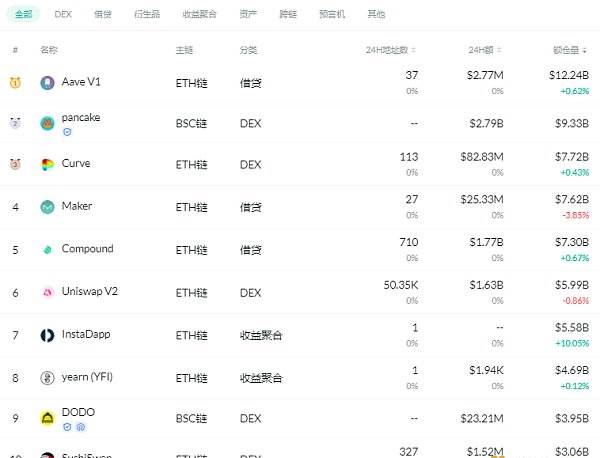Open the Uniswap V2 project name

(x=90, y=291)
